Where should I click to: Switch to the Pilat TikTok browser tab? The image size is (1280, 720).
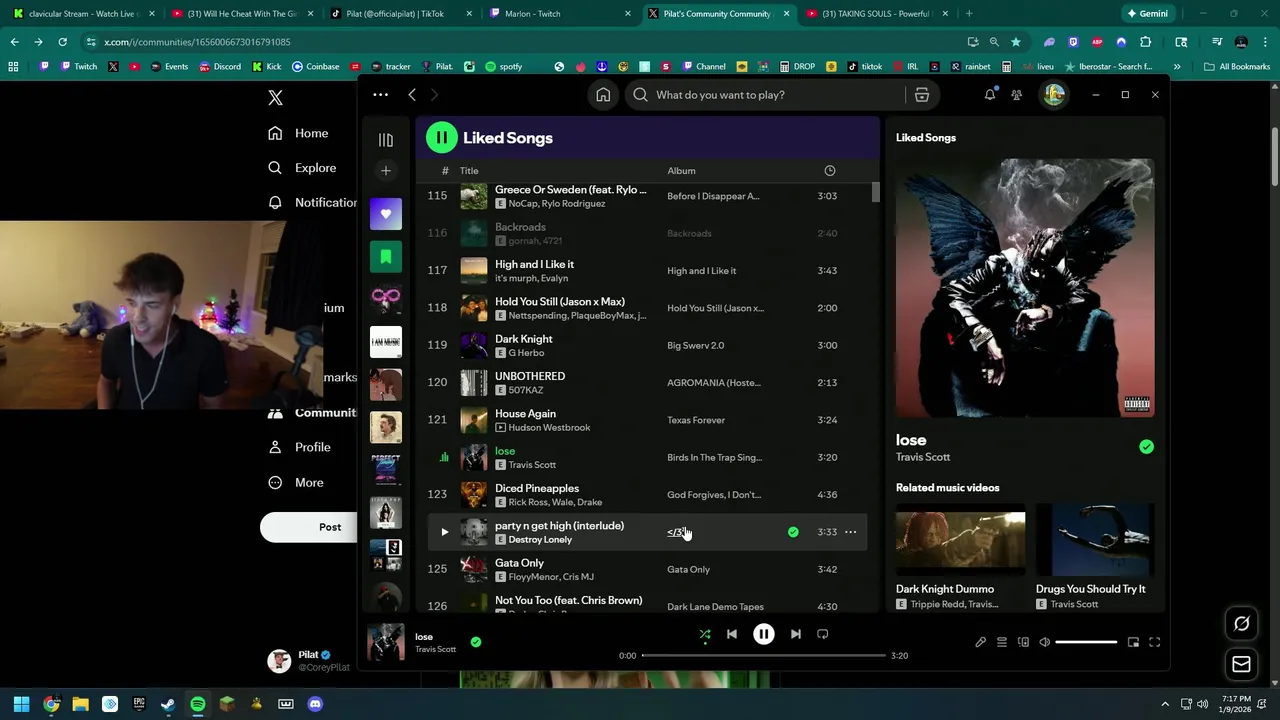402,14
